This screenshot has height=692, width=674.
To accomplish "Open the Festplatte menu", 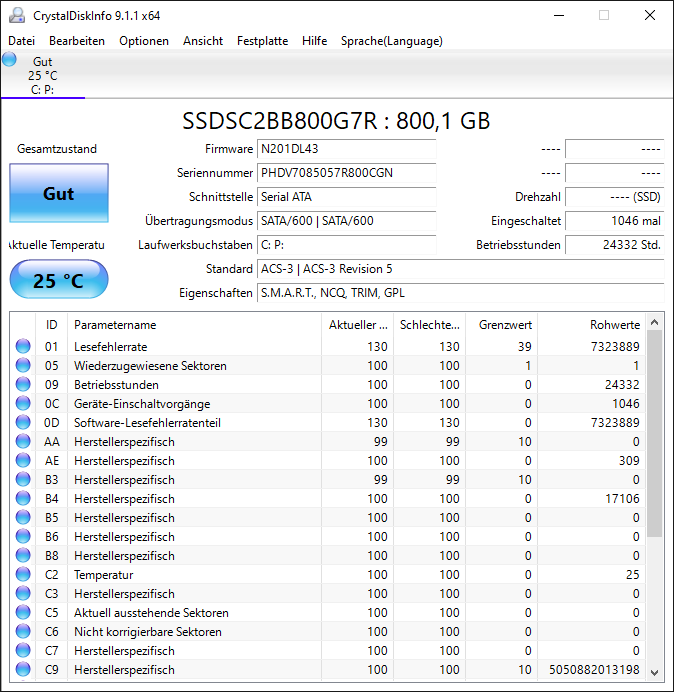I will pyautogui.click(x=262, y=41).
